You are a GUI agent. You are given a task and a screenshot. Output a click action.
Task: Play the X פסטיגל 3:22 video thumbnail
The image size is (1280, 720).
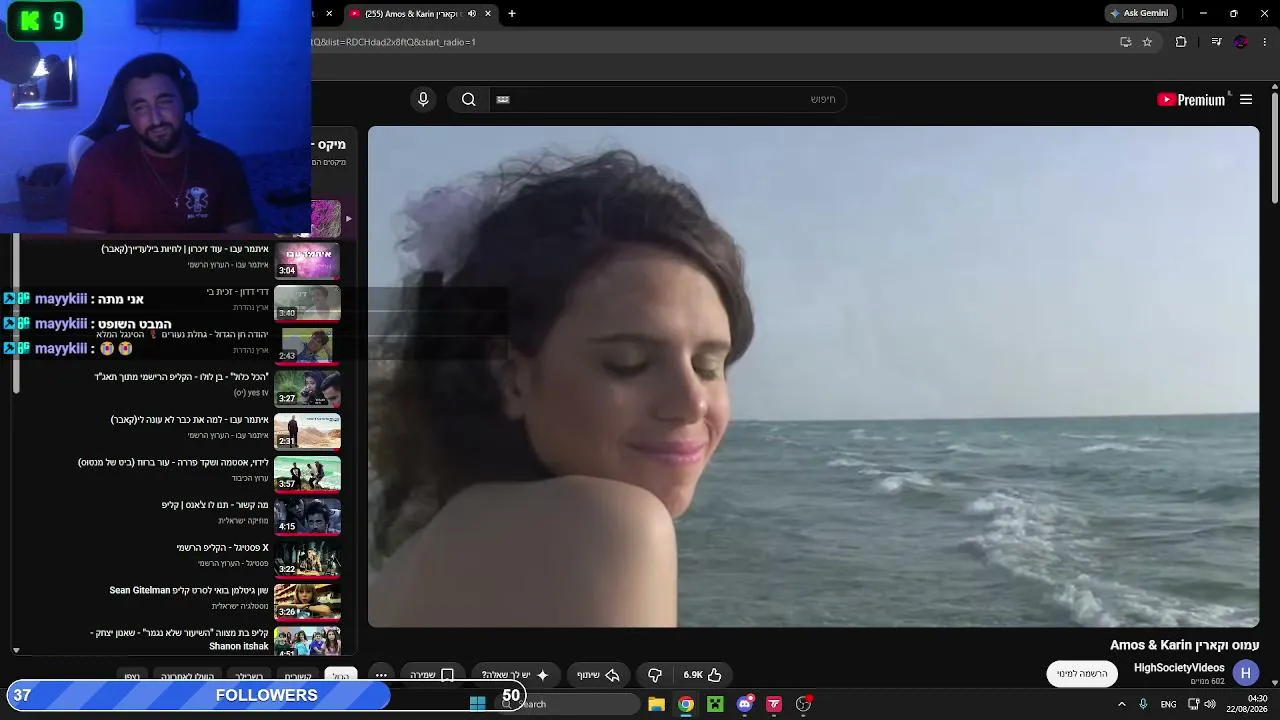click(307, 559)
